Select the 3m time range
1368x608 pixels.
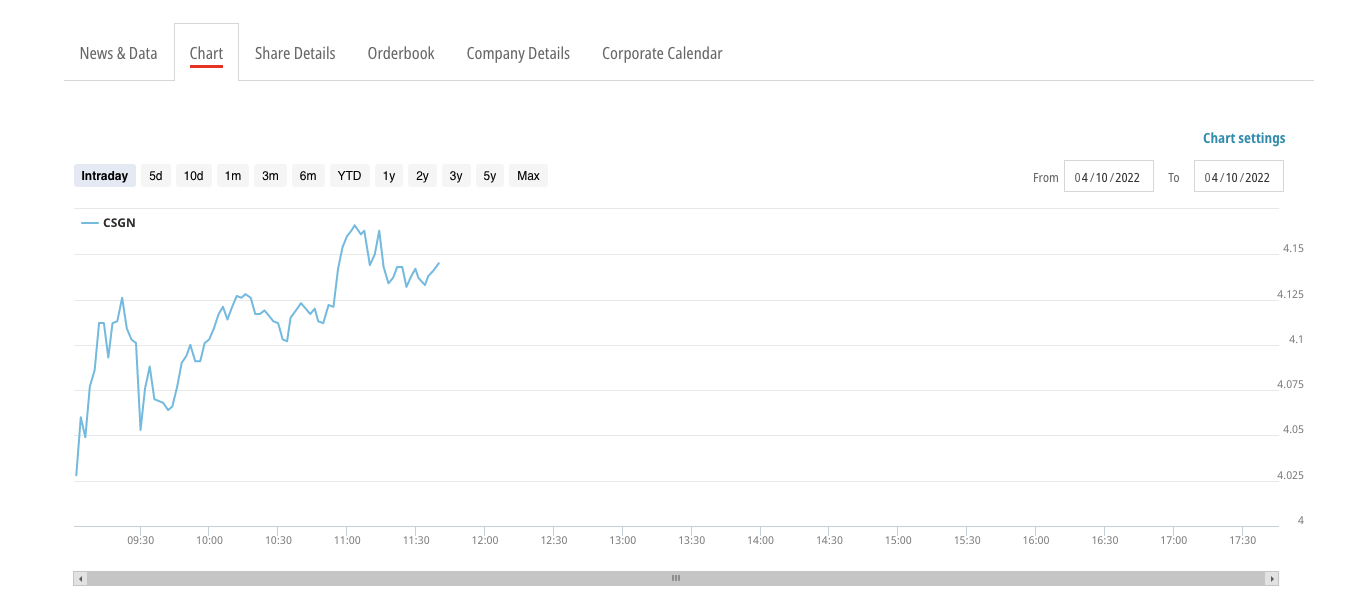pyautogui.click(x=271, y=176)
